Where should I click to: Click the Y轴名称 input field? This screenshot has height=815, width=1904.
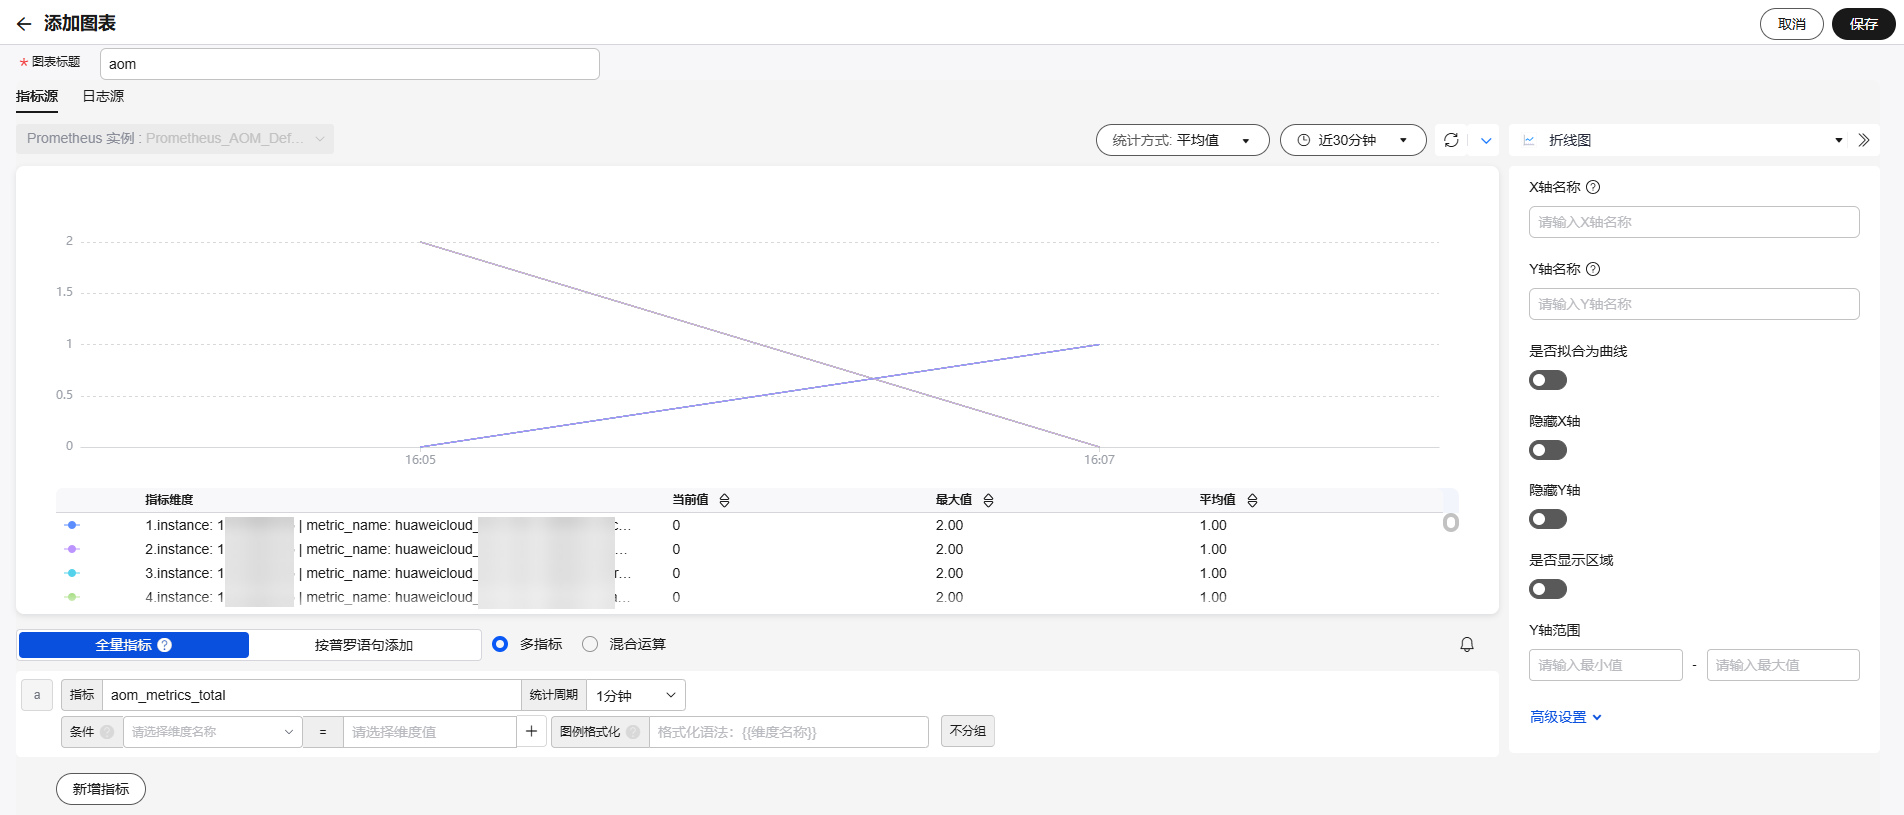(1694, 304)
